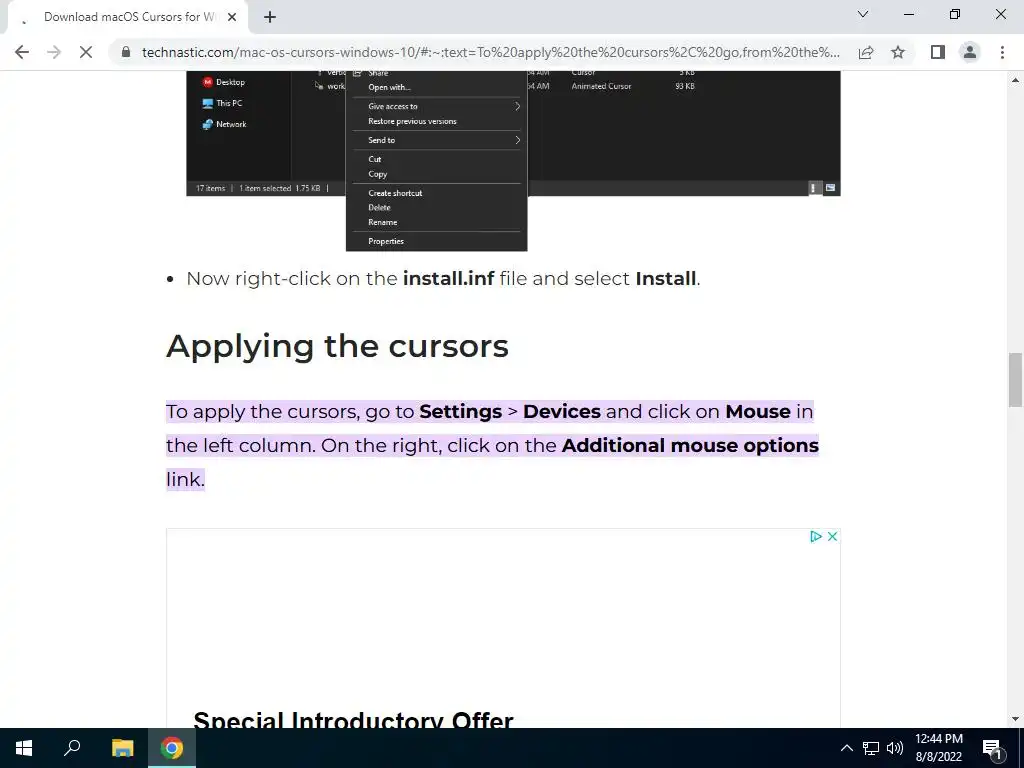Close the Download macOS Cursors tab
The image size is (1024, 768).
tap(232, 17)
